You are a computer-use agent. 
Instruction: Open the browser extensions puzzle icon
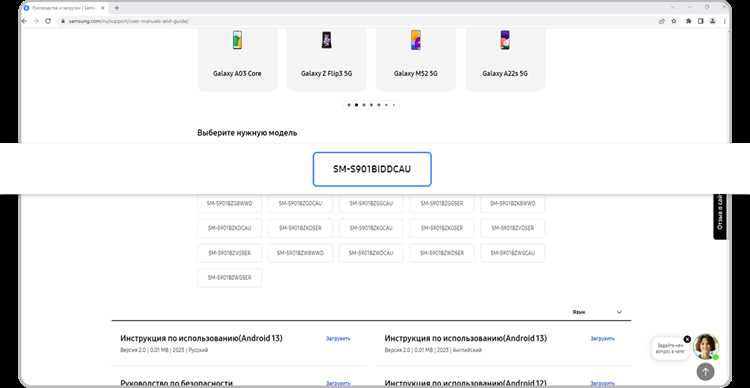click(x=688, y=21)
